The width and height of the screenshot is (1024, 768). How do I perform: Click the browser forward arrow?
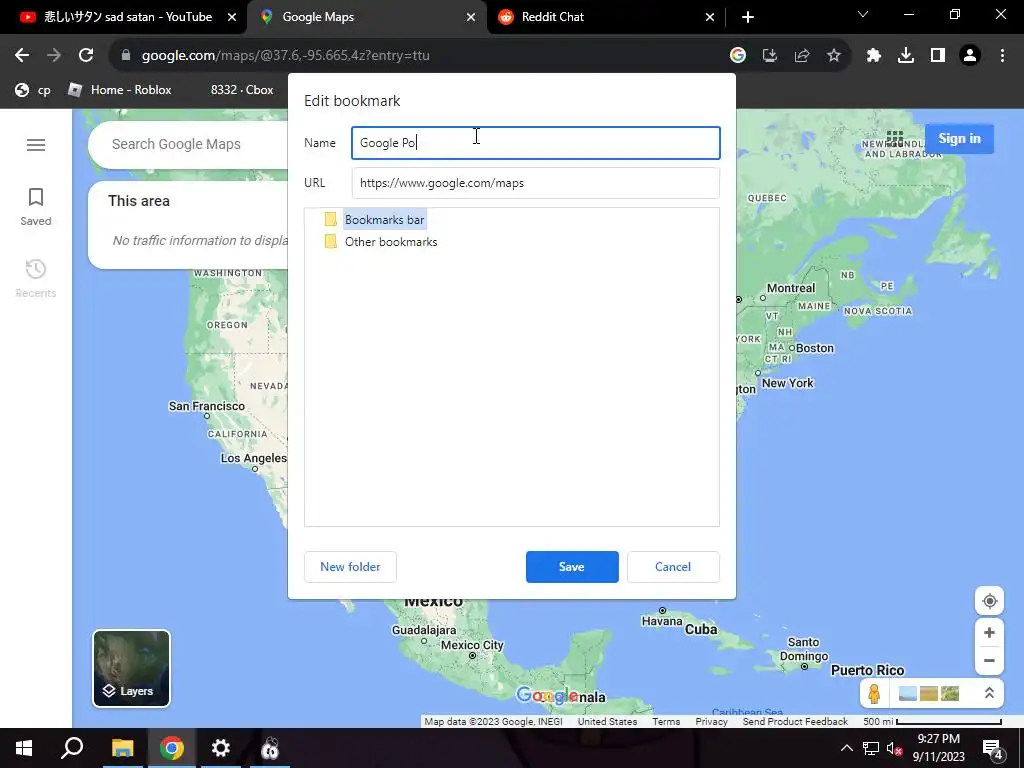54,56
